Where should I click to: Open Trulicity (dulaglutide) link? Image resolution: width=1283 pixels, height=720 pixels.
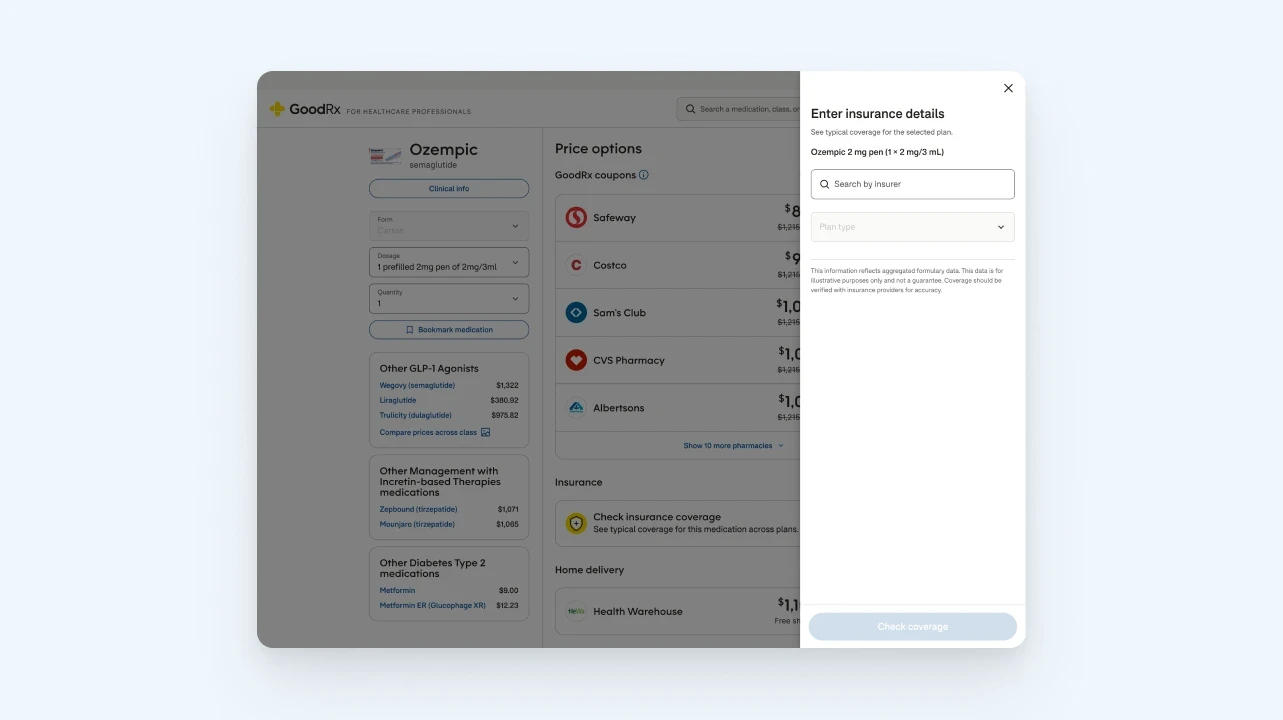pyautogui.click(x=415, y=415)
